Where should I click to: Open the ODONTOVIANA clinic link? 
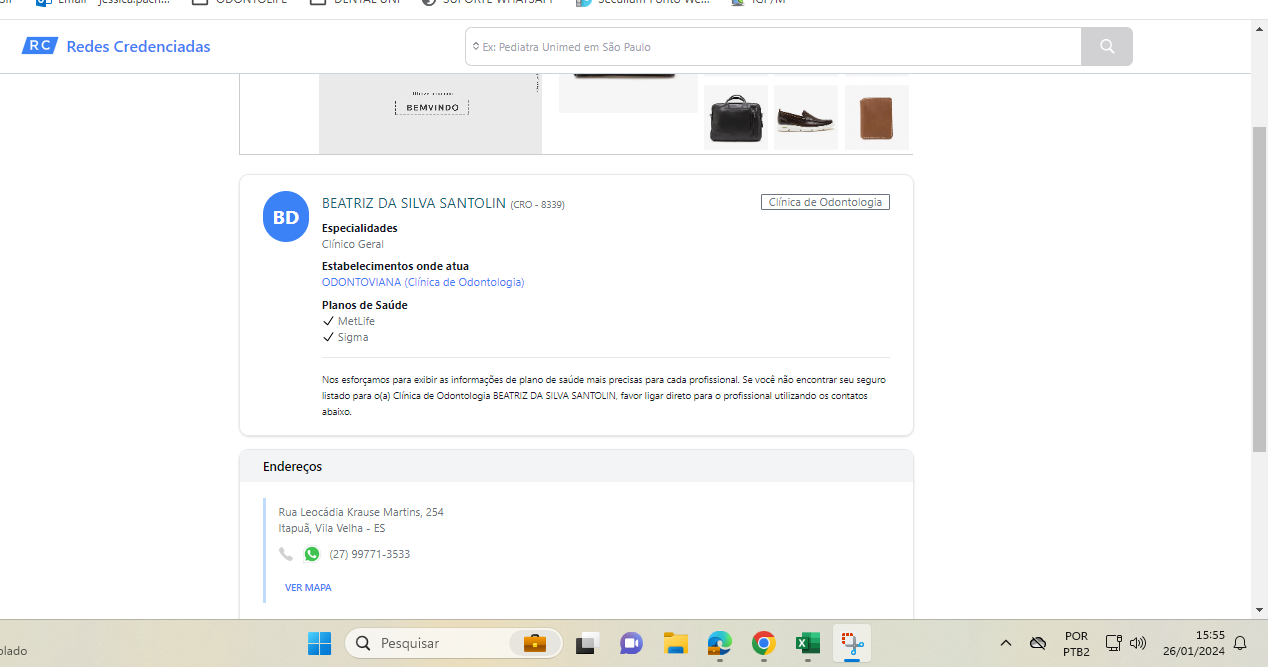[x=423, y=282]
